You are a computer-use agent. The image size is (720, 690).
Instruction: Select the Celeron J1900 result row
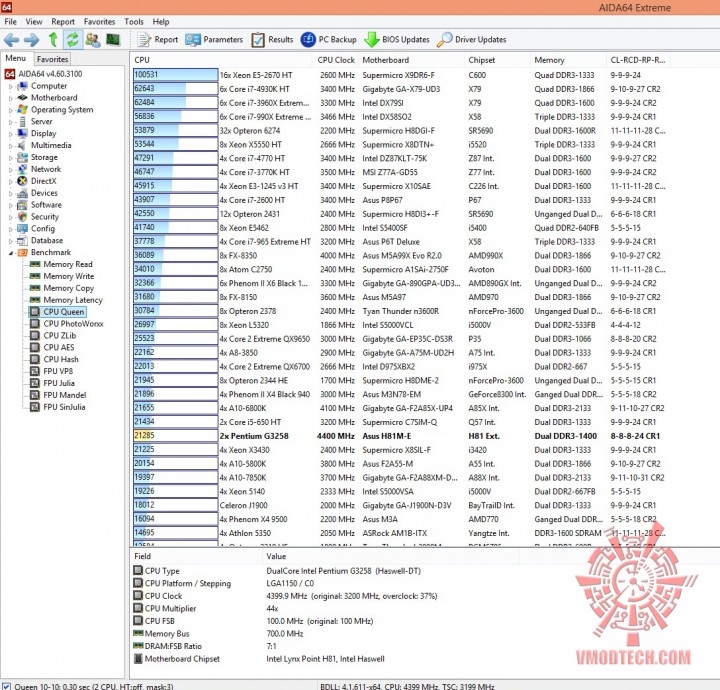coord(399,505)
